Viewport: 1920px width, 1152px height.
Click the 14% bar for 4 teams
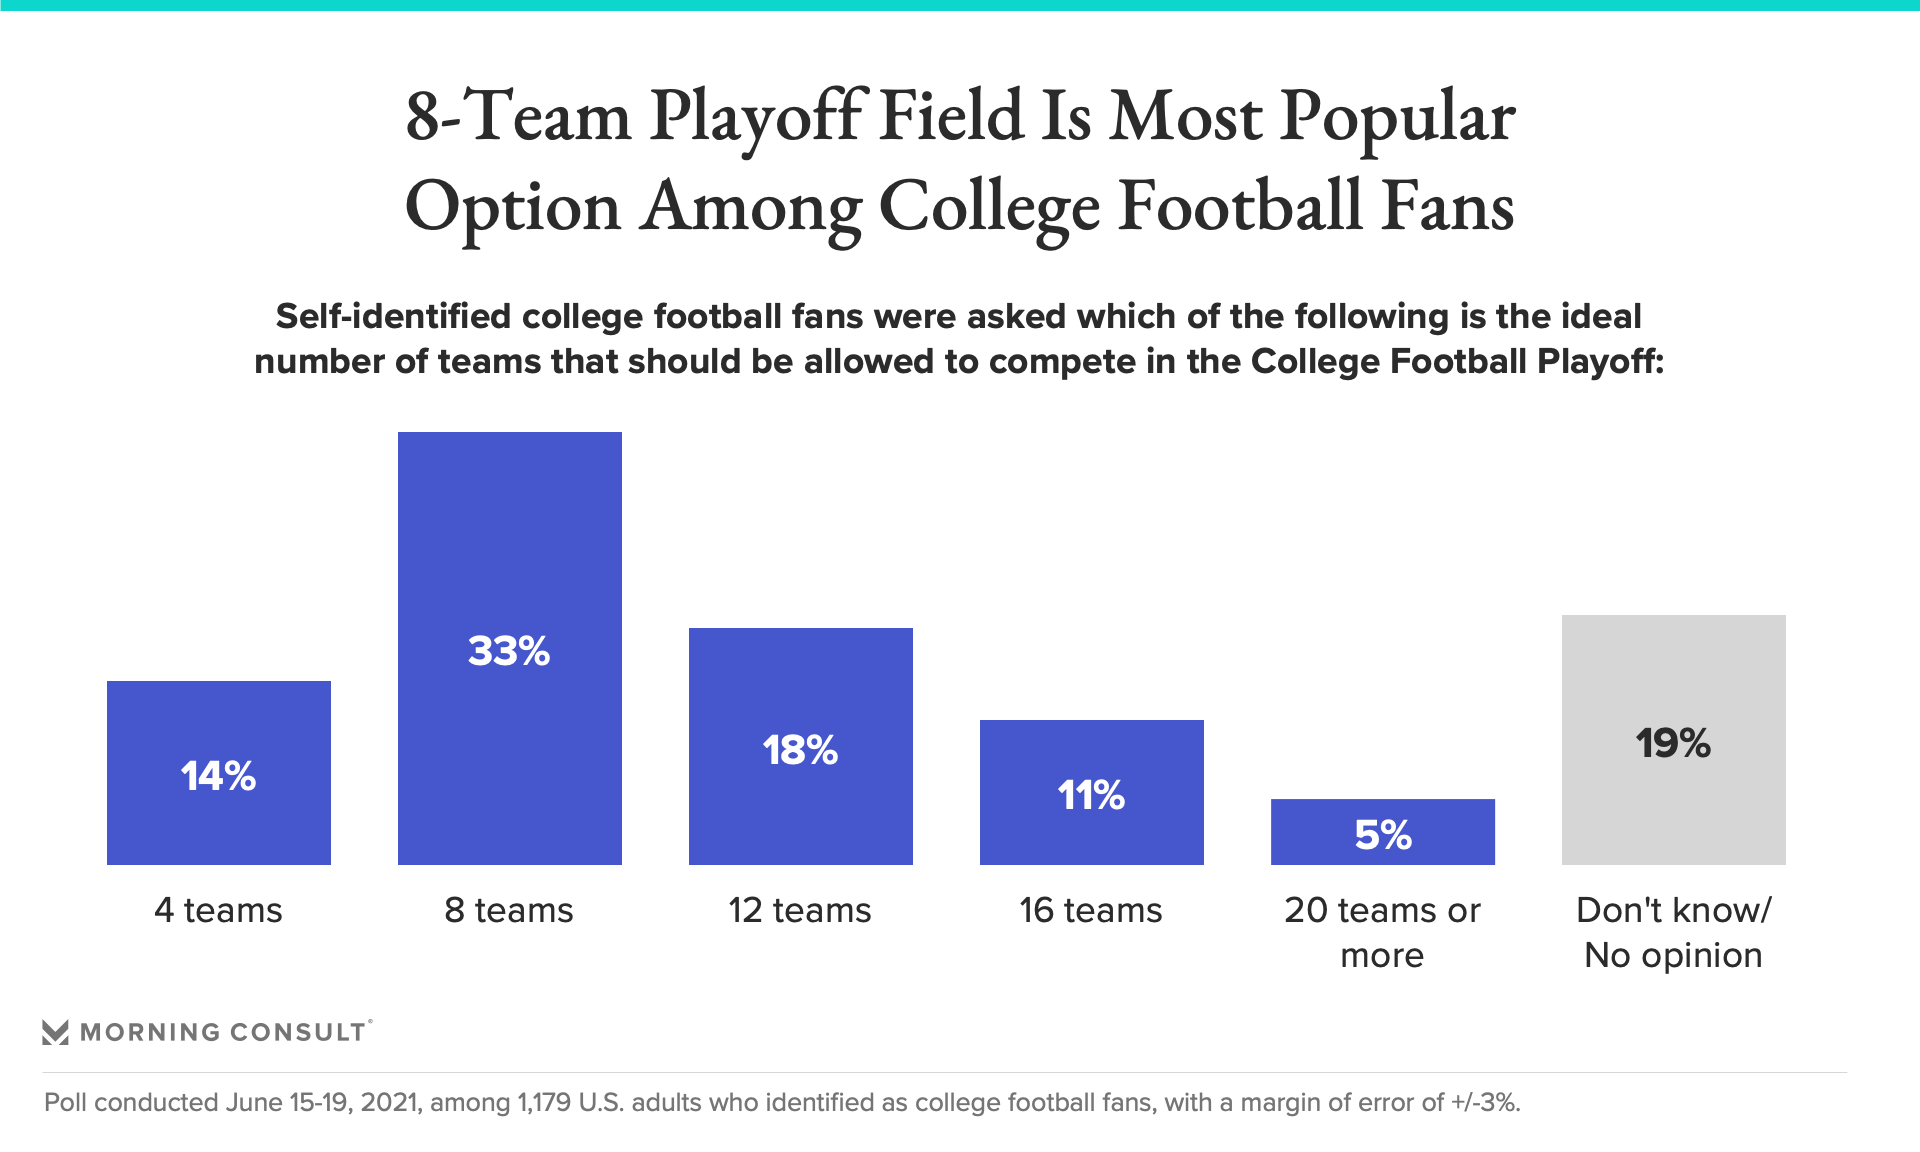point(219,773)
